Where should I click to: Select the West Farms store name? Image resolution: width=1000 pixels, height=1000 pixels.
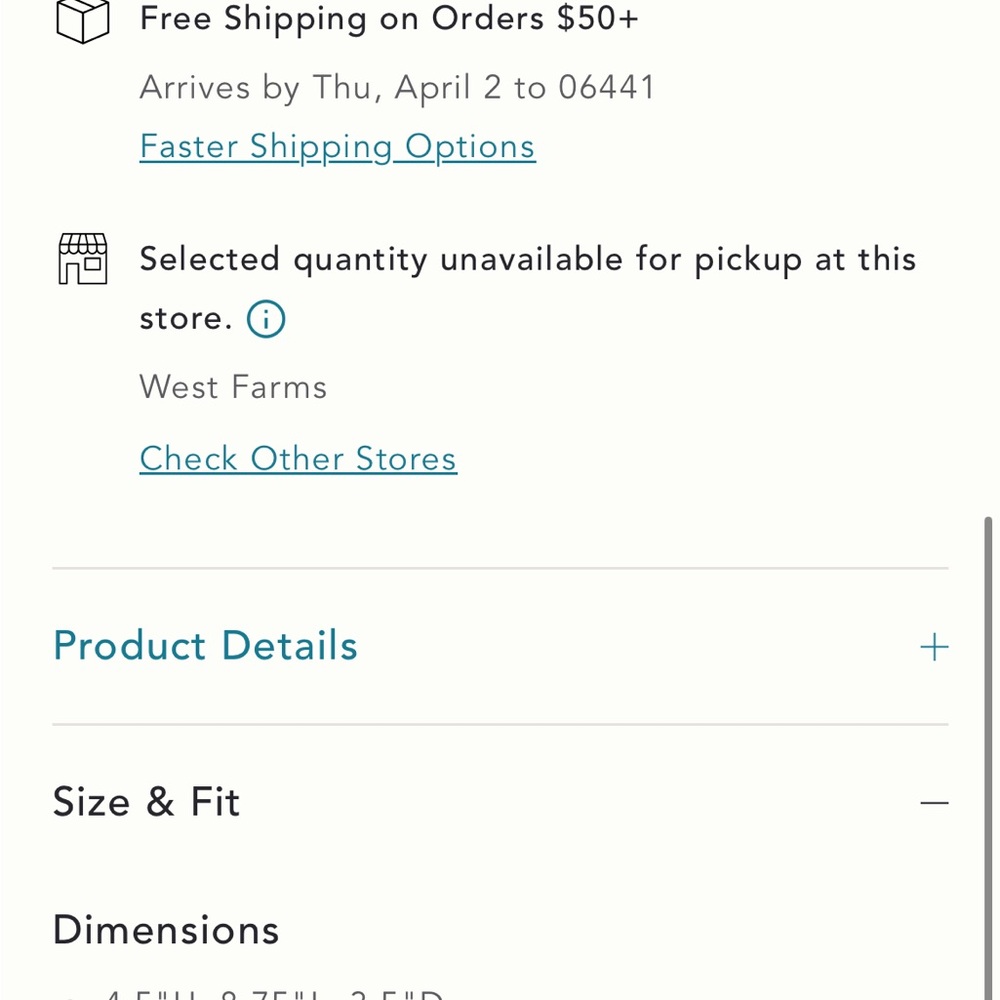tap(233, 387)
